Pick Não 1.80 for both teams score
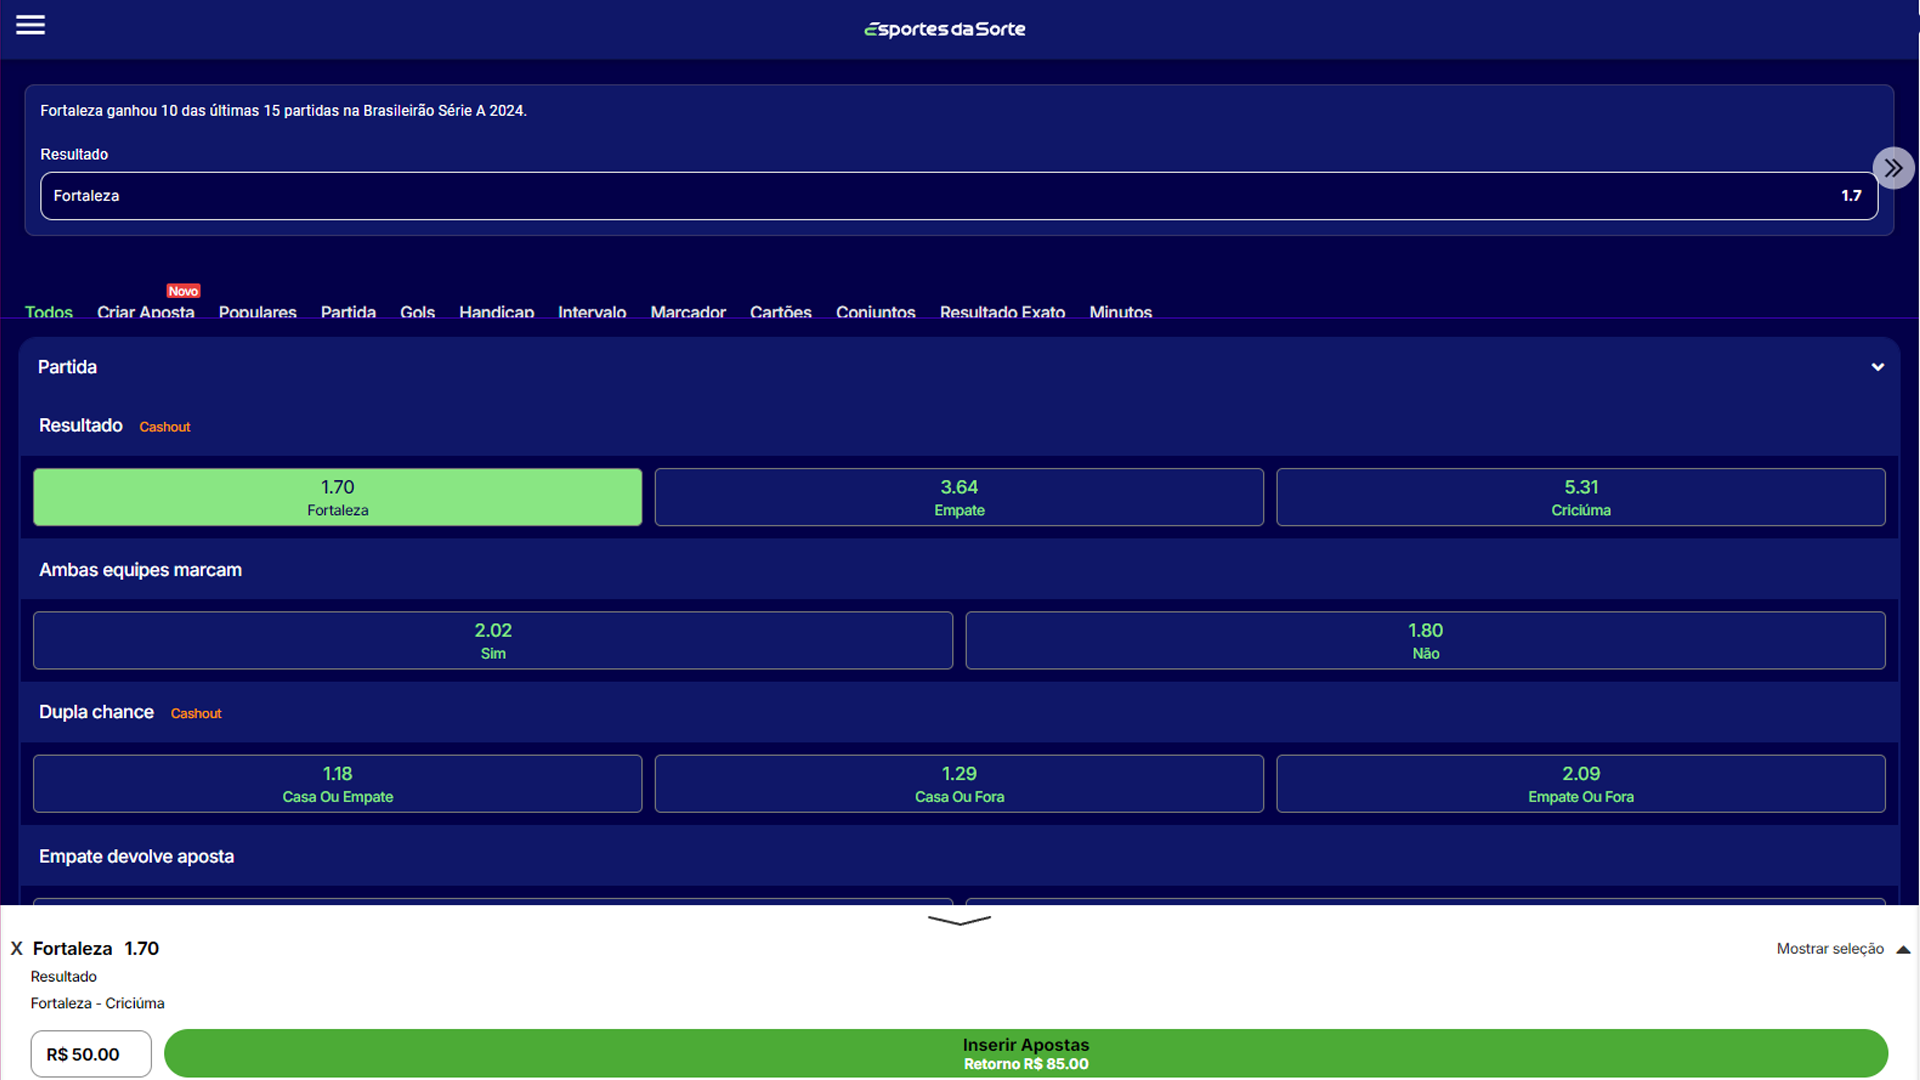 1426,640
